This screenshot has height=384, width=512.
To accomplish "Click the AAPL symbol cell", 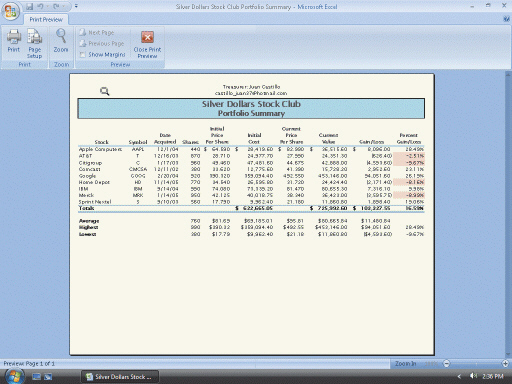I will (x=138, y=149).
